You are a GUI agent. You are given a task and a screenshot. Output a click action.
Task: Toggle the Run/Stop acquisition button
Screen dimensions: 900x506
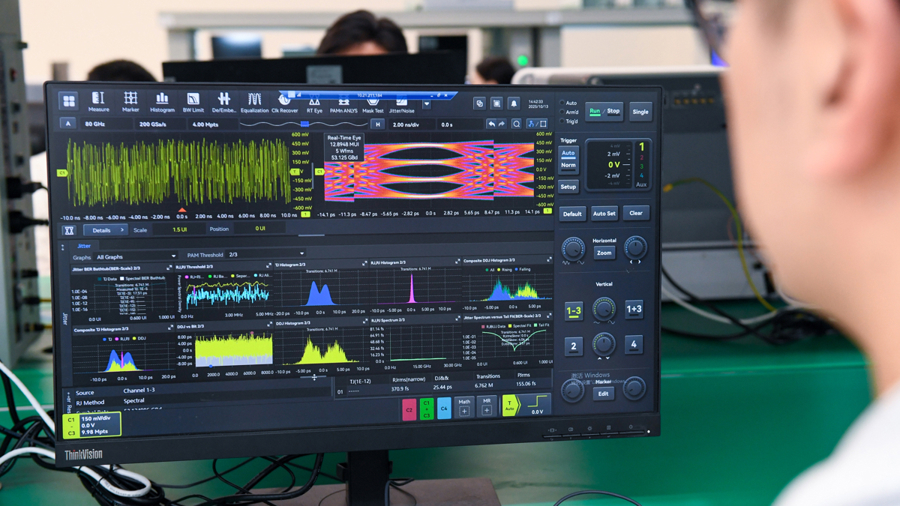(x=604, y=112)
